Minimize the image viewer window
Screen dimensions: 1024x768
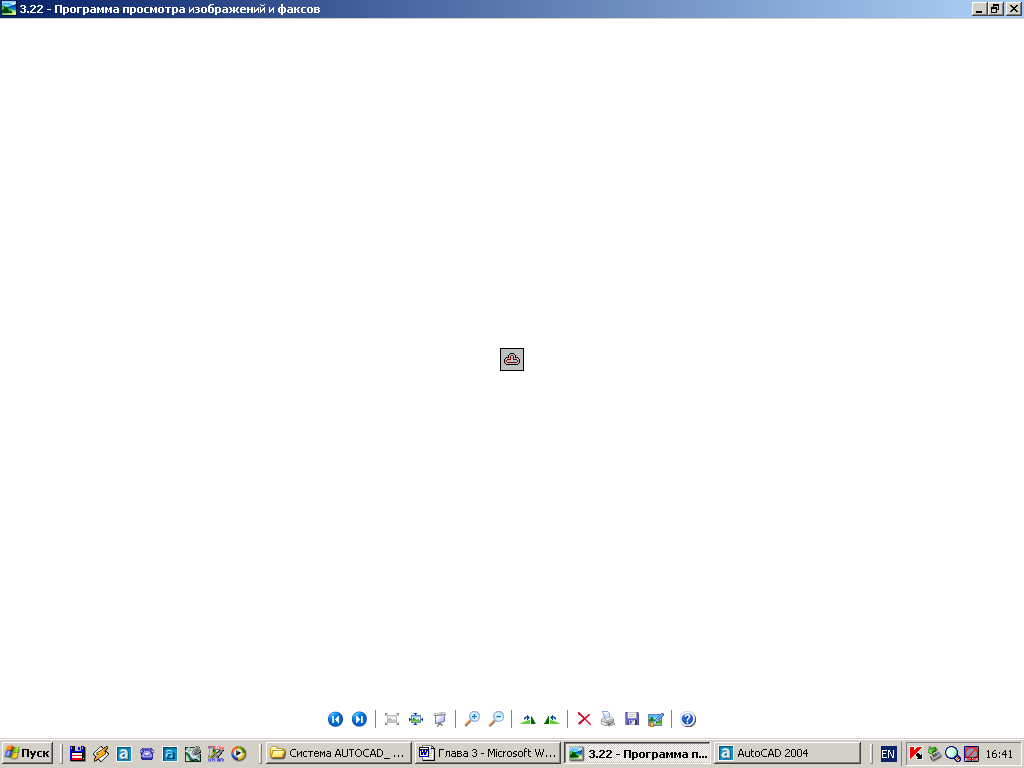click(x=979, y=8)
